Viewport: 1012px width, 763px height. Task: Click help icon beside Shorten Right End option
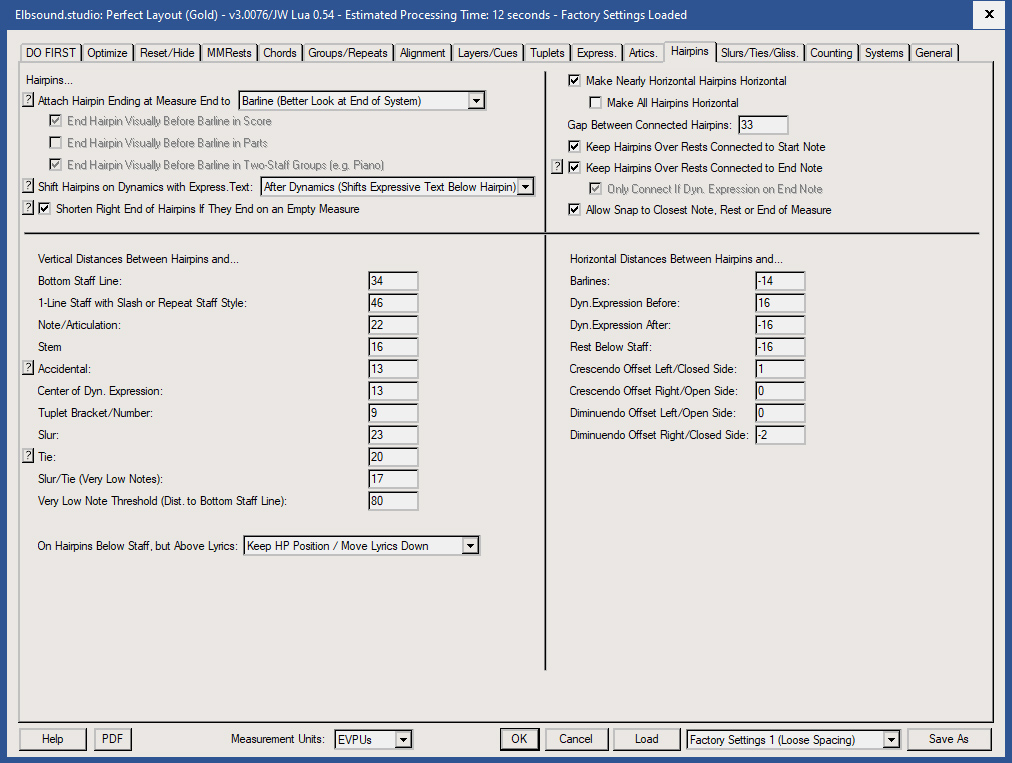point(28,209)
